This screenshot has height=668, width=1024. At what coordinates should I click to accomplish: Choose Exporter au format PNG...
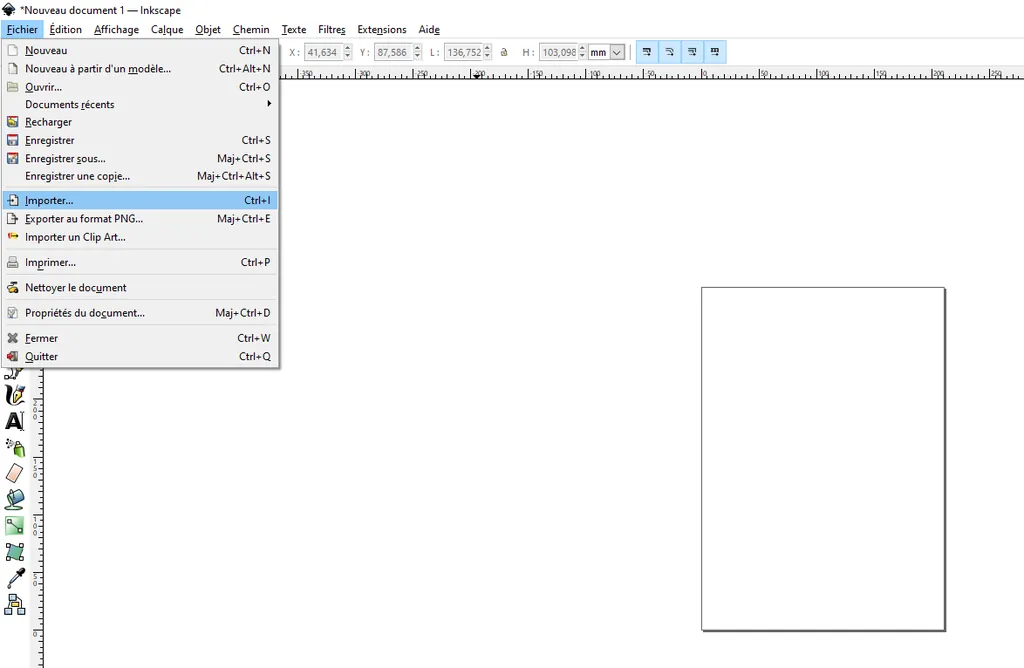[141, 219]
